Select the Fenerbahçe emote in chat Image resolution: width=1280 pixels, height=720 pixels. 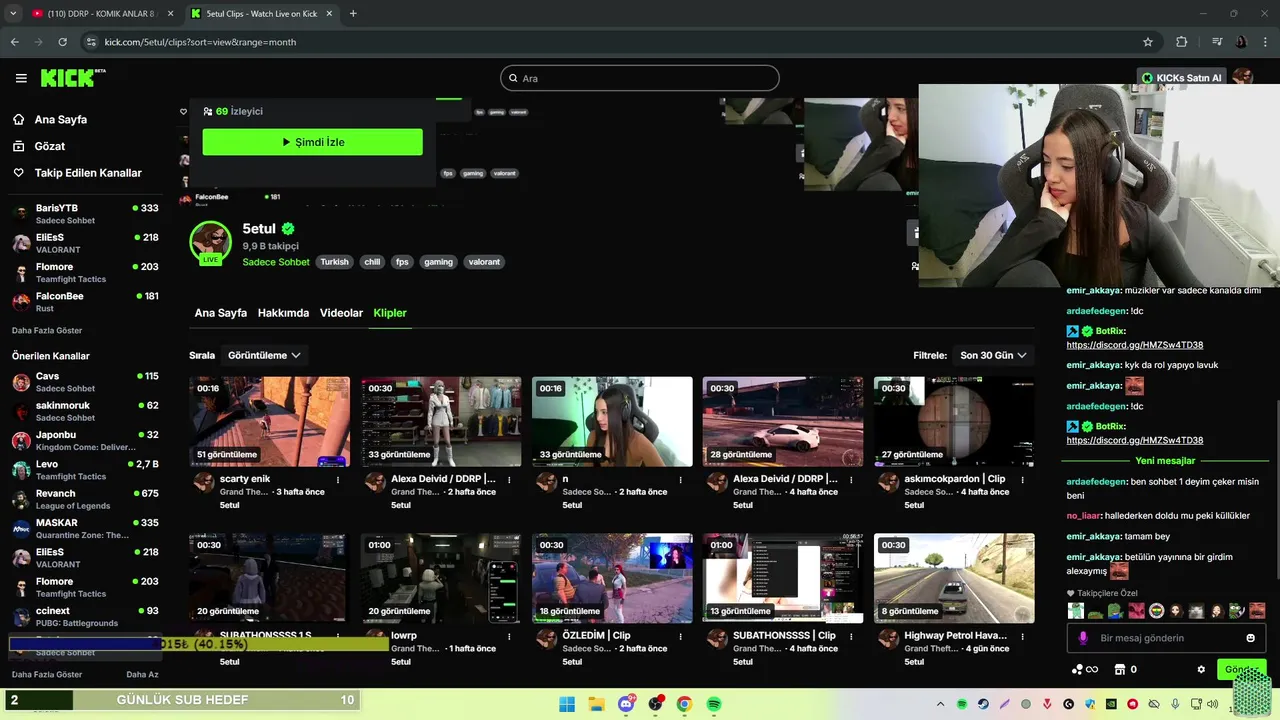click(x=1156, y=610)
